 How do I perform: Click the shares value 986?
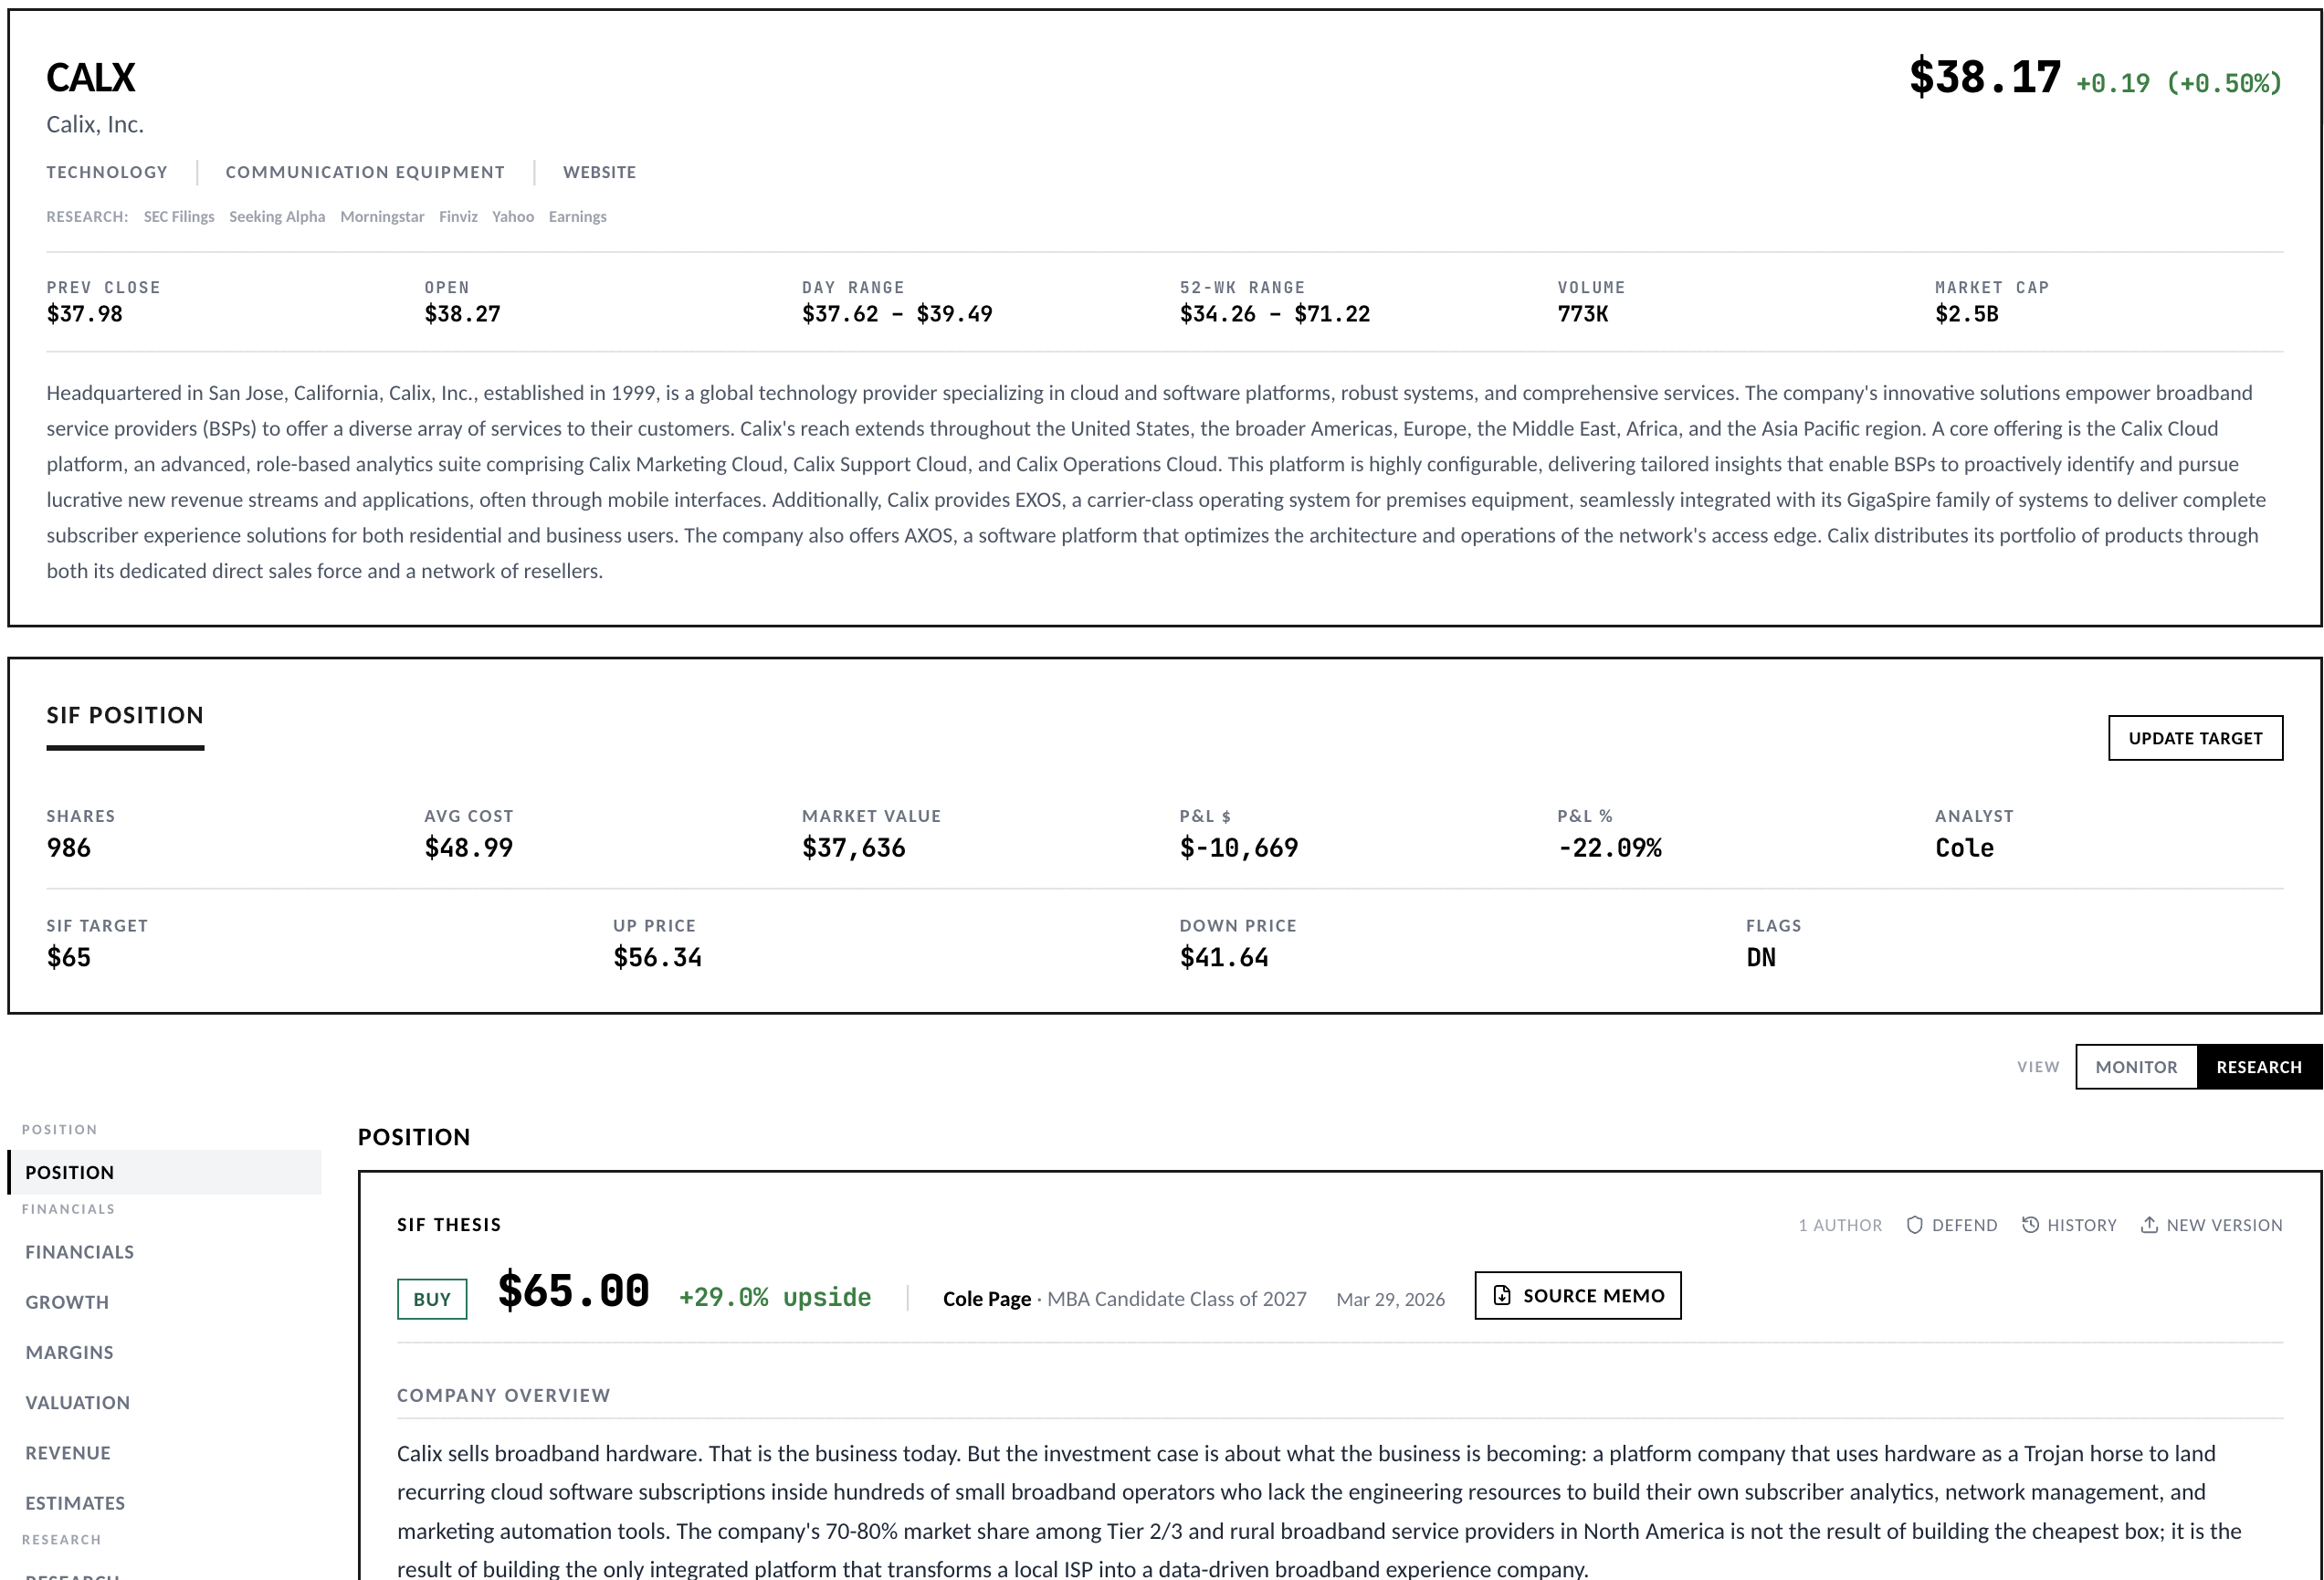coord(69,848)
